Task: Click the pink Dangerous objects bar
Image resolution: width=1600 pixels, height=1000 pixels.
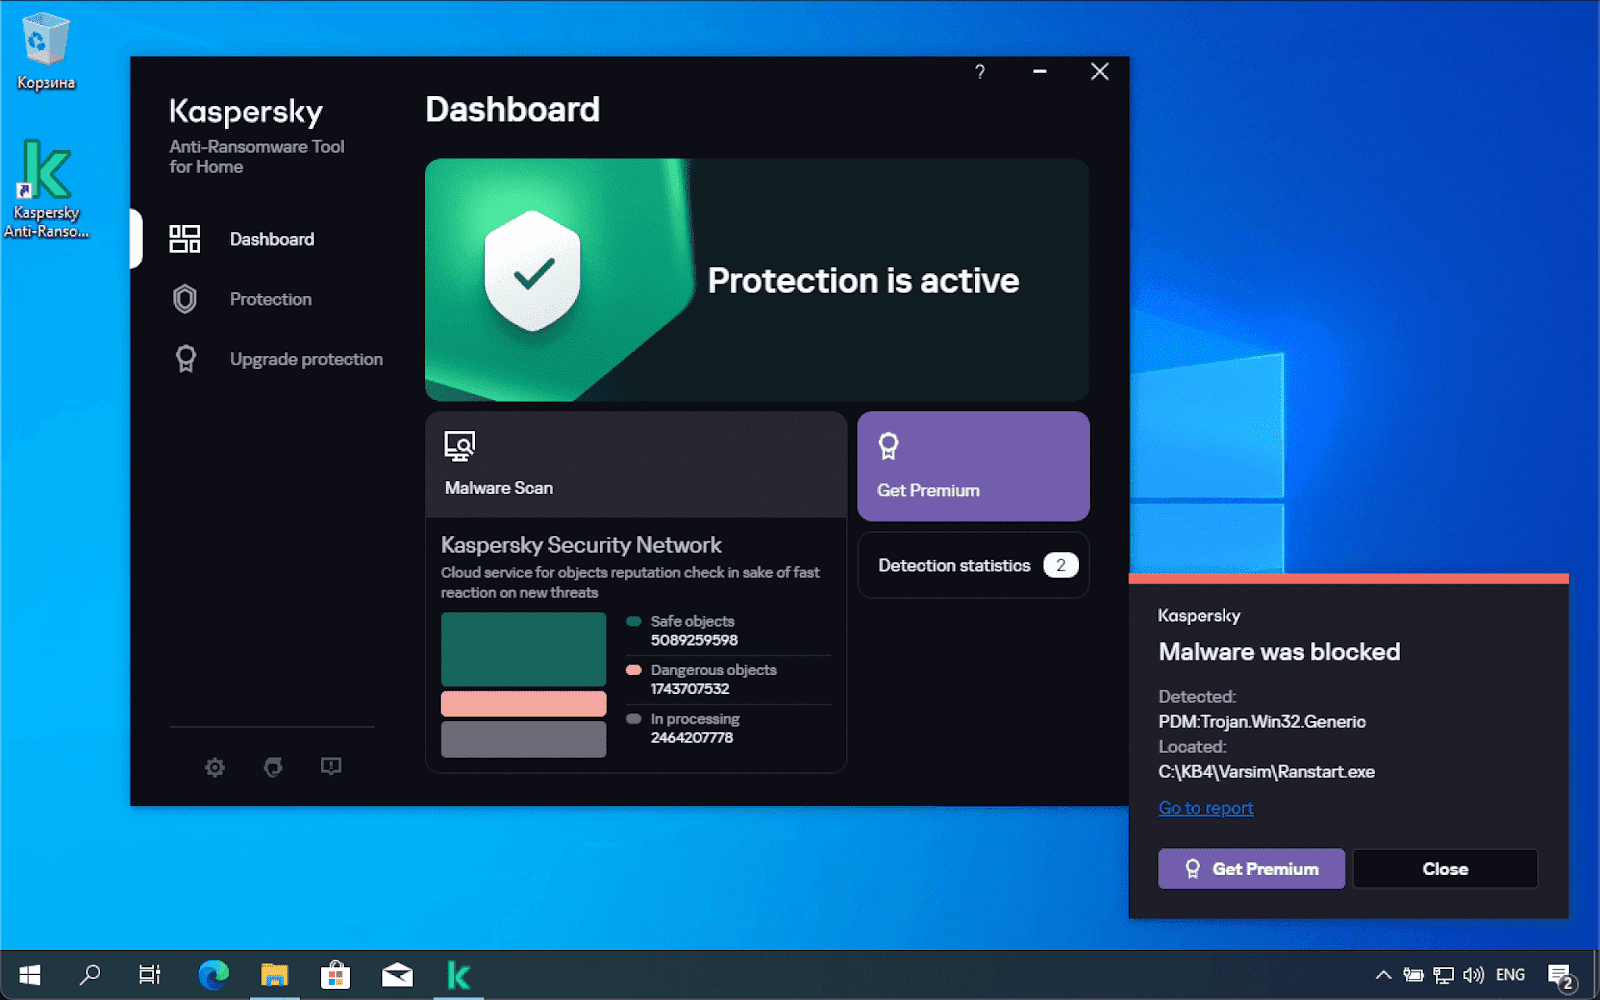Action: [x=523, y=704]
